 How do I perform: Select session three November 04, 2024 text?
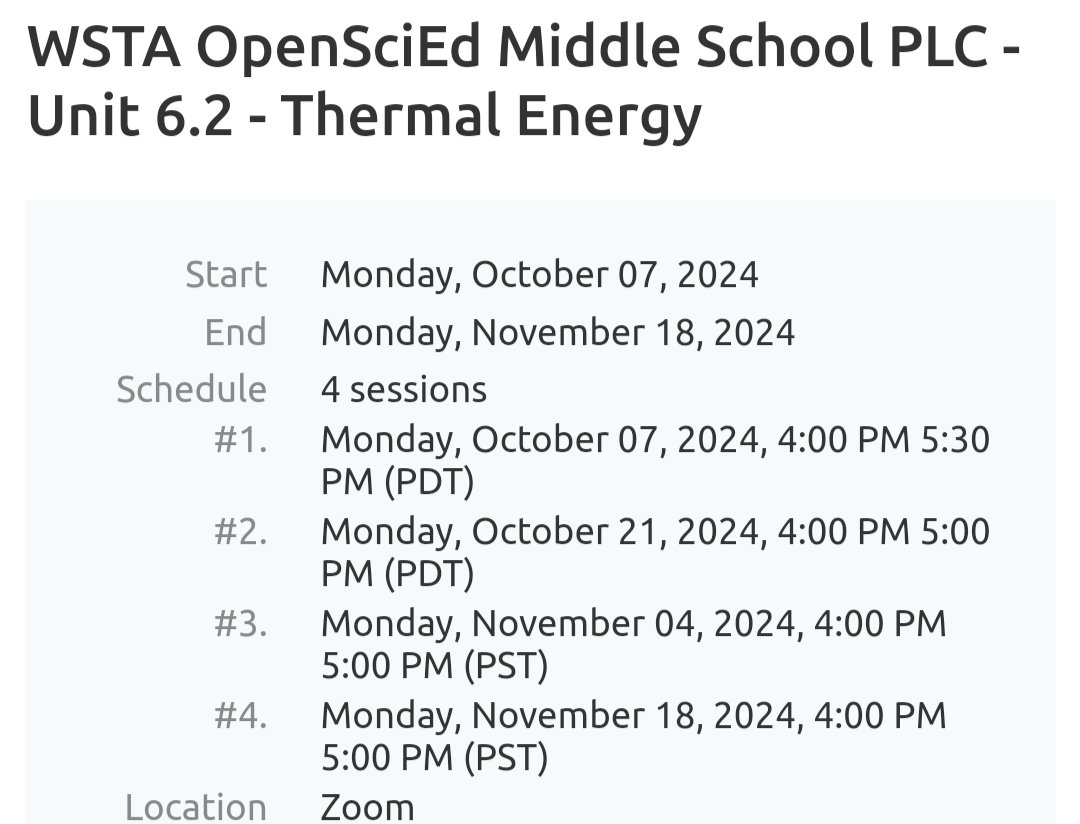click(634, 624)
